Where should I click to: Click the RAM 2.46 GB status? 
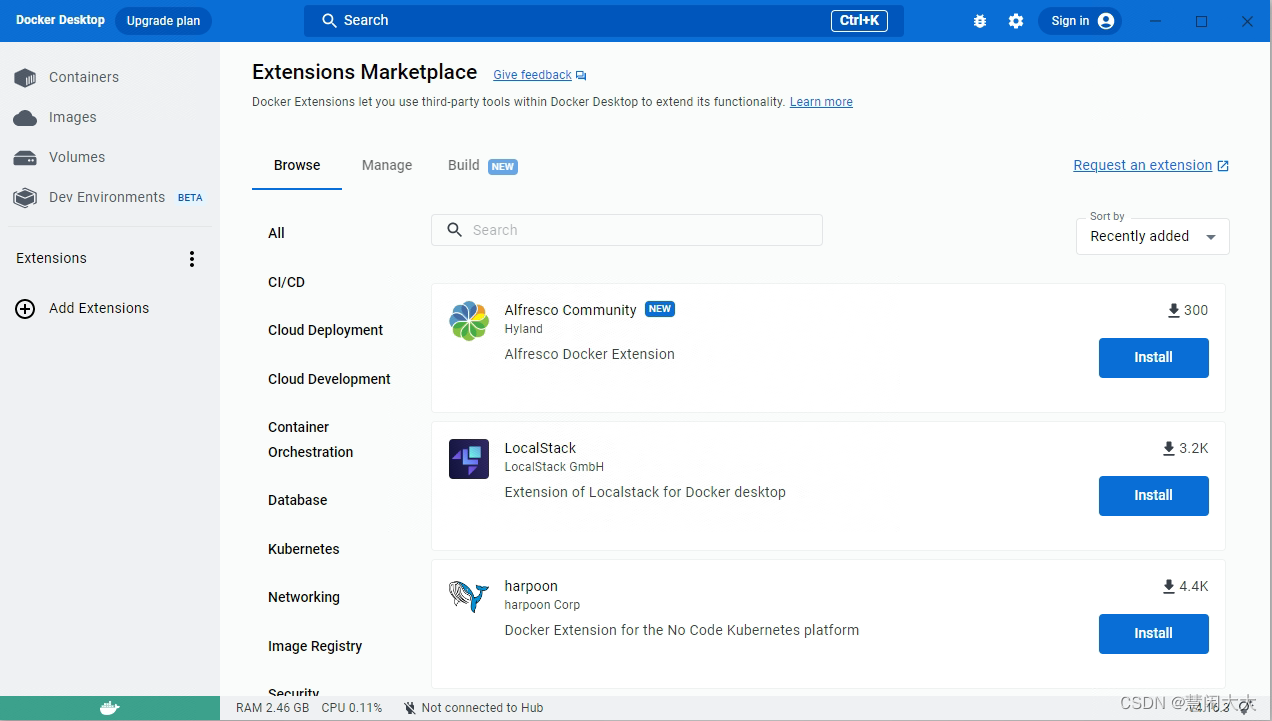tap(272, 708)
